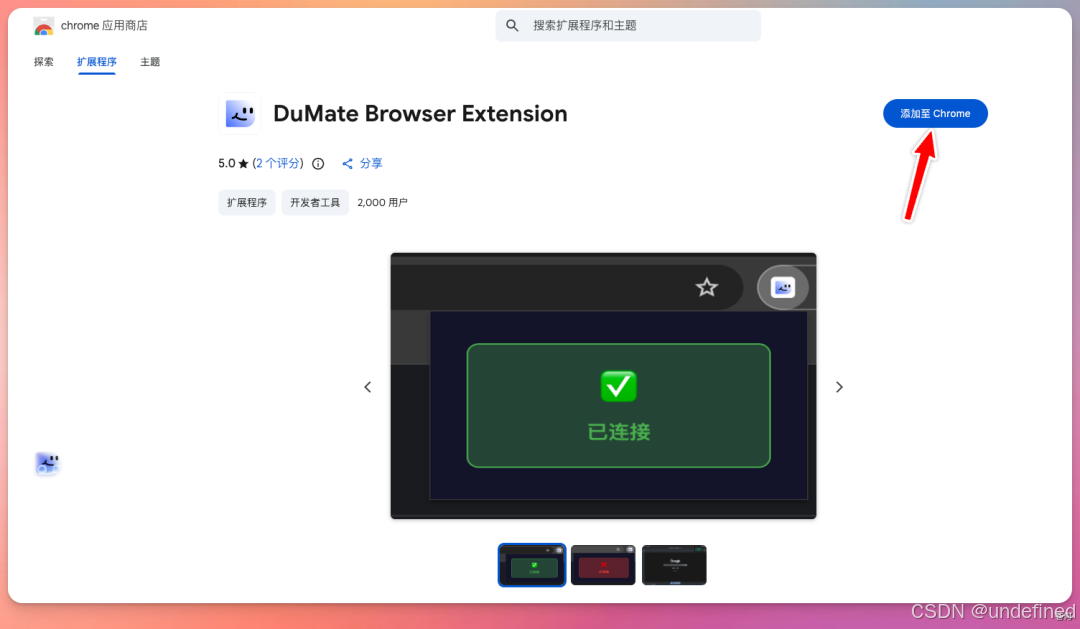This screenshot has height=629, width=1080.
Task: Open the 2 个评分 ratings link
Action: [x=278, y=163]
